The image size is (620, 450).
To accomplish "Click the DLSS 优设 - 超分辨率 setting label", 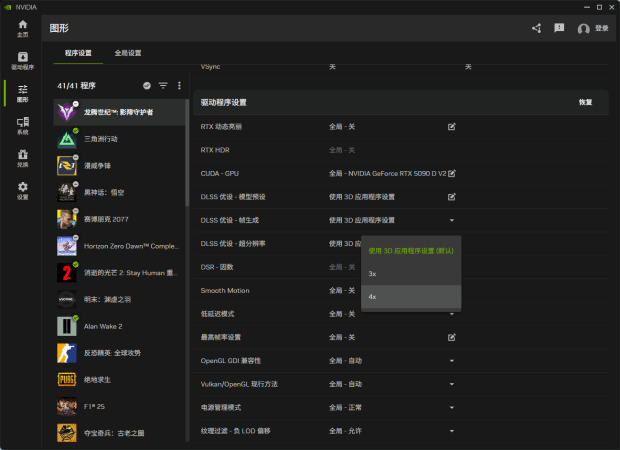I will click(233, 244).
